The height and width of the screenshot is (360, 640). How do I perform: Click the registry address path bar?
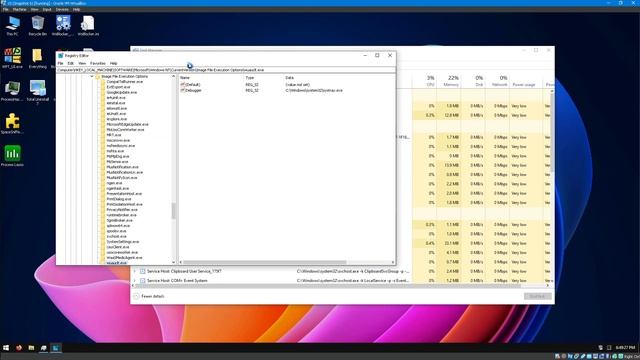point(226,70)
